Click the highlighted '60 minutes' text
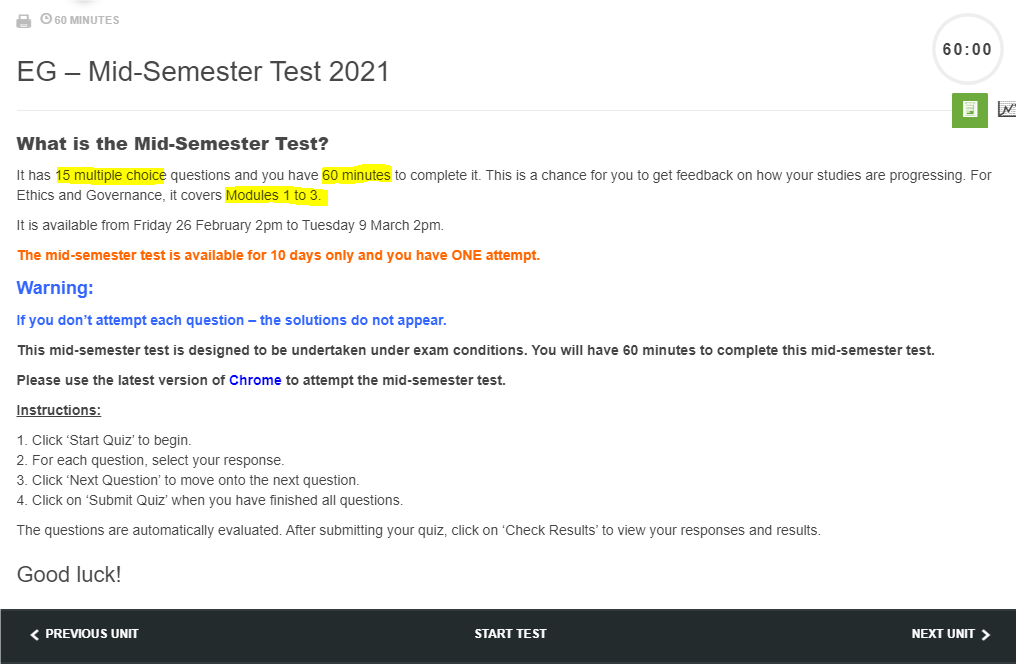Viewport: 1016px width, 666px height. tap(356, 176)
